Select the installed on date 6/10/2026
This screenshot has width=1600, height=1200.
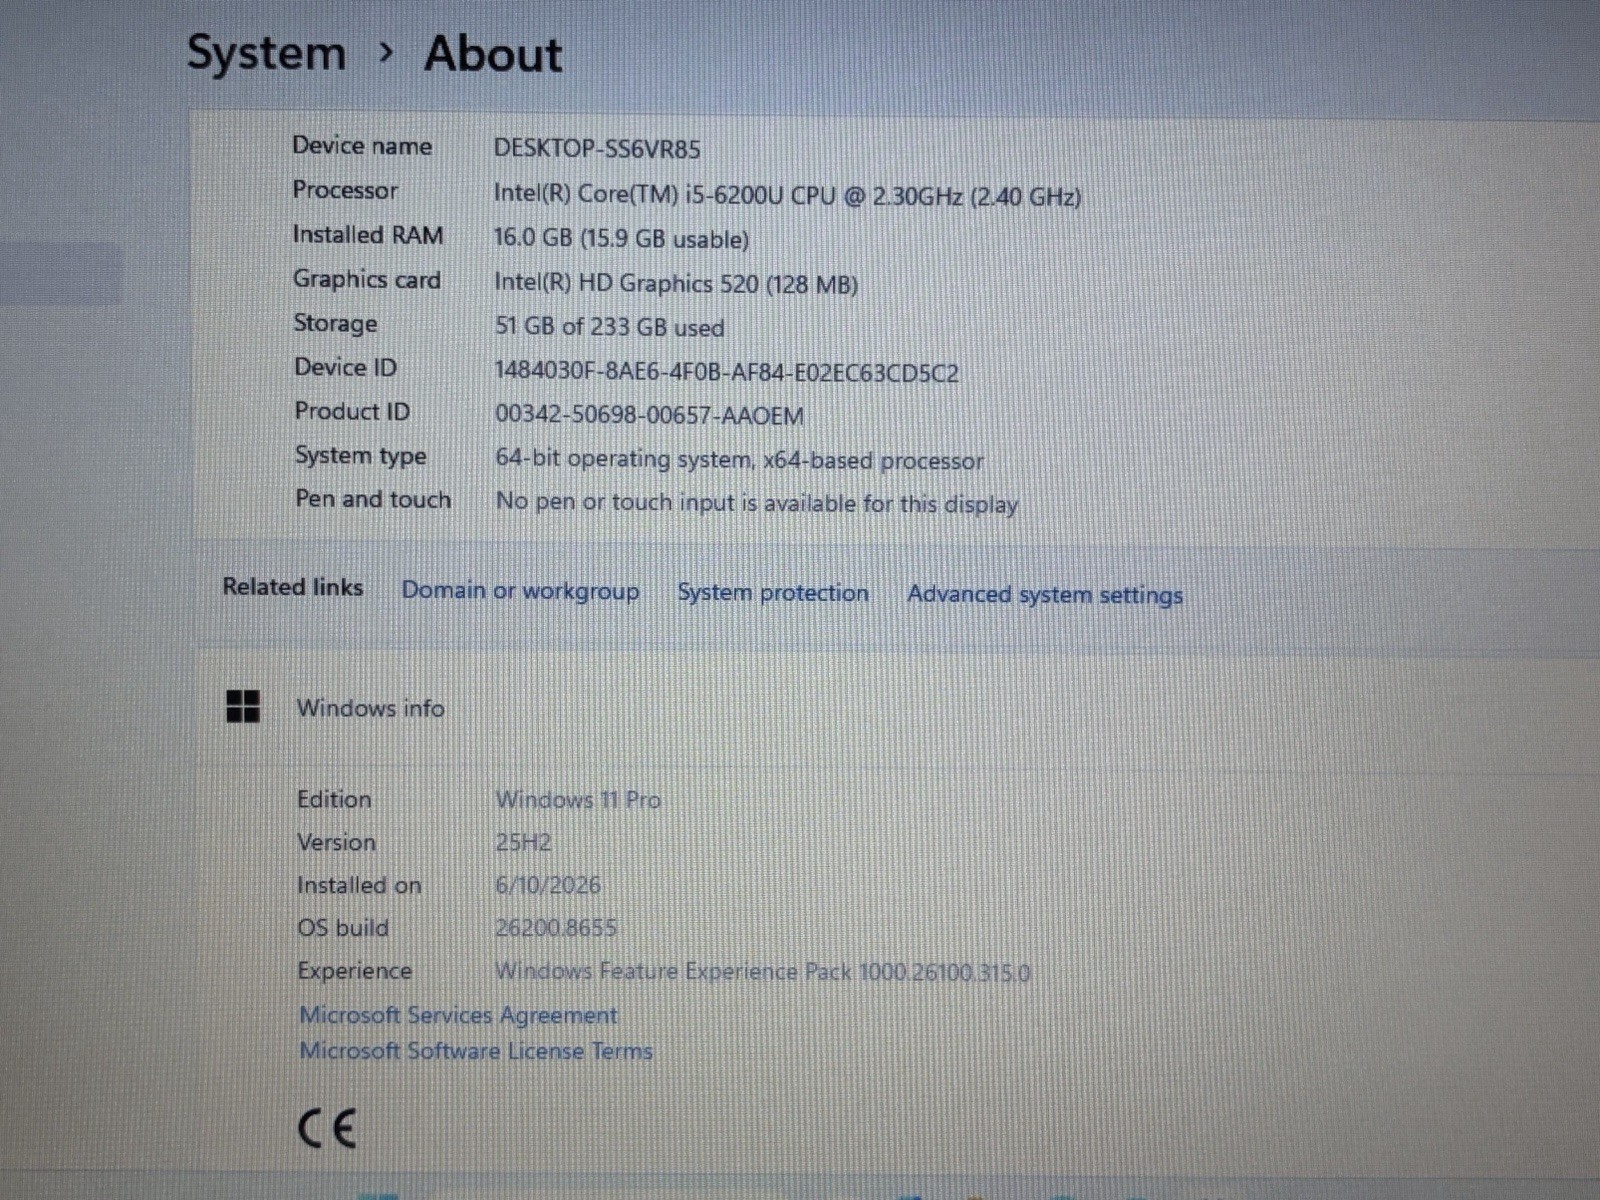coord(548,886)
